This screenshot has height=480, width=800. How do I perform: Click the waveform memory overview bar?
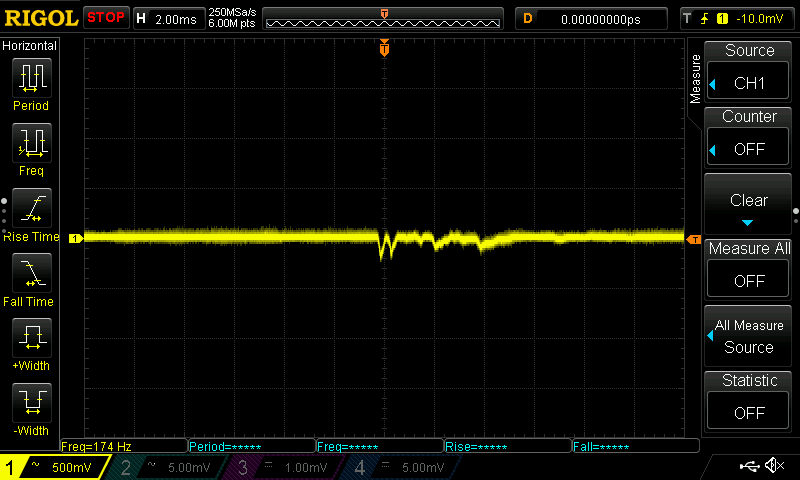[383, 19]
